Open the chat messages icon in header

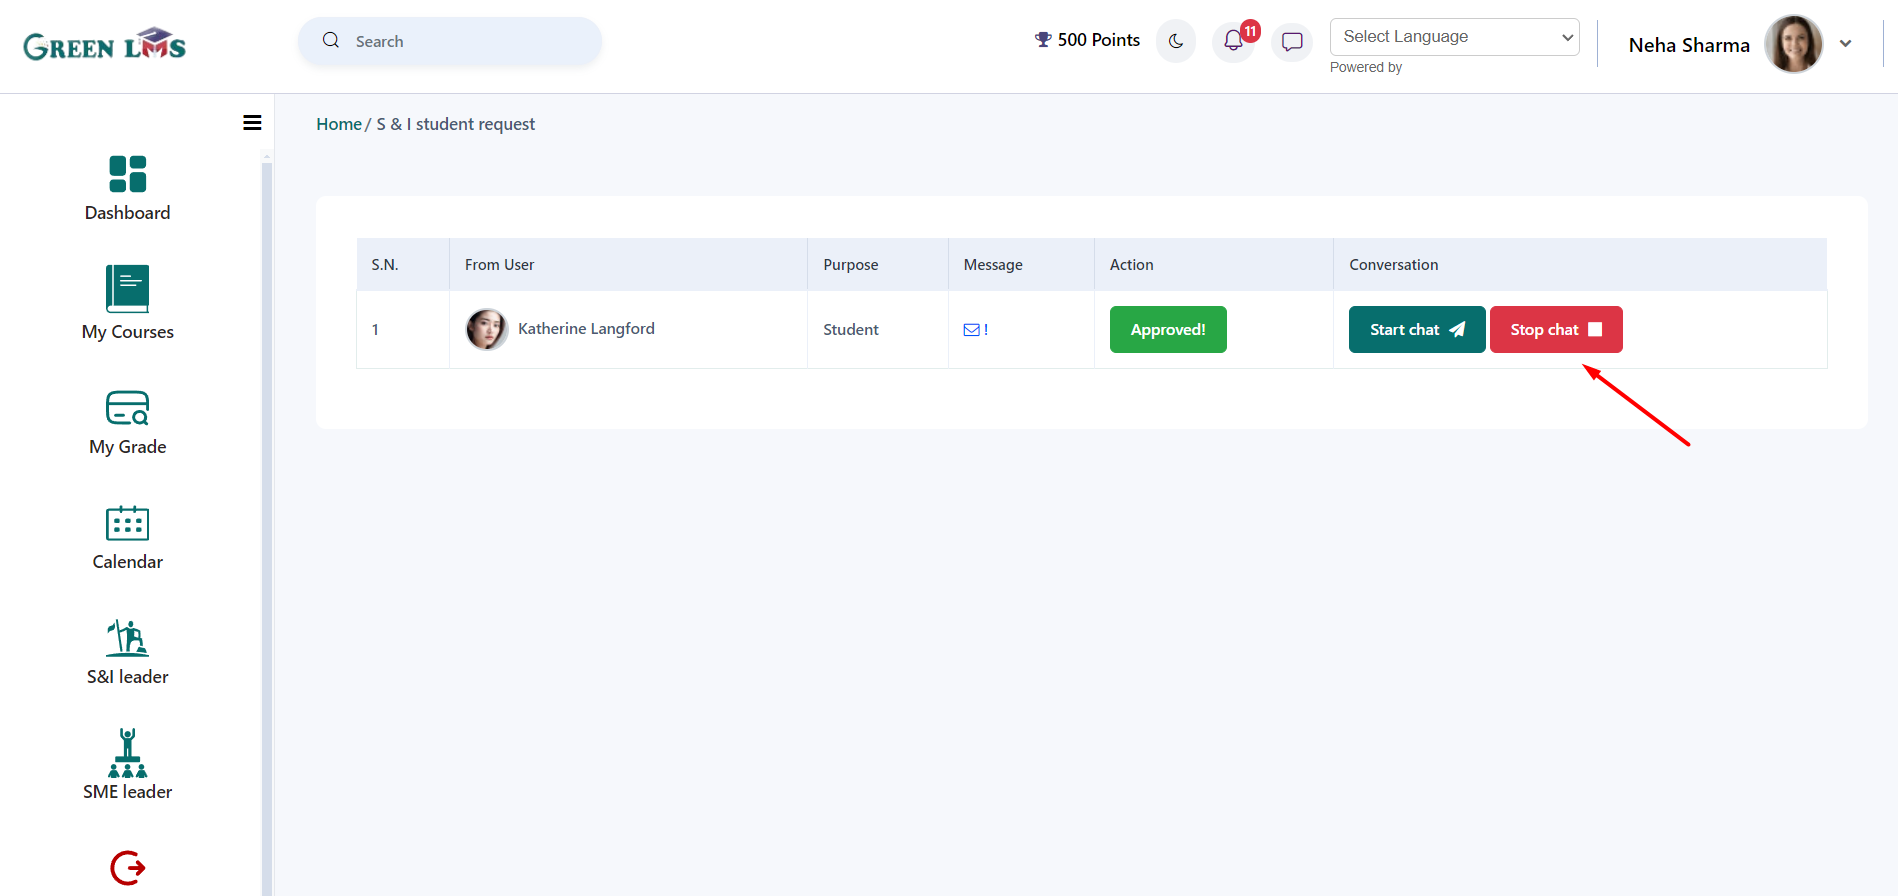tap(1292, 42)
